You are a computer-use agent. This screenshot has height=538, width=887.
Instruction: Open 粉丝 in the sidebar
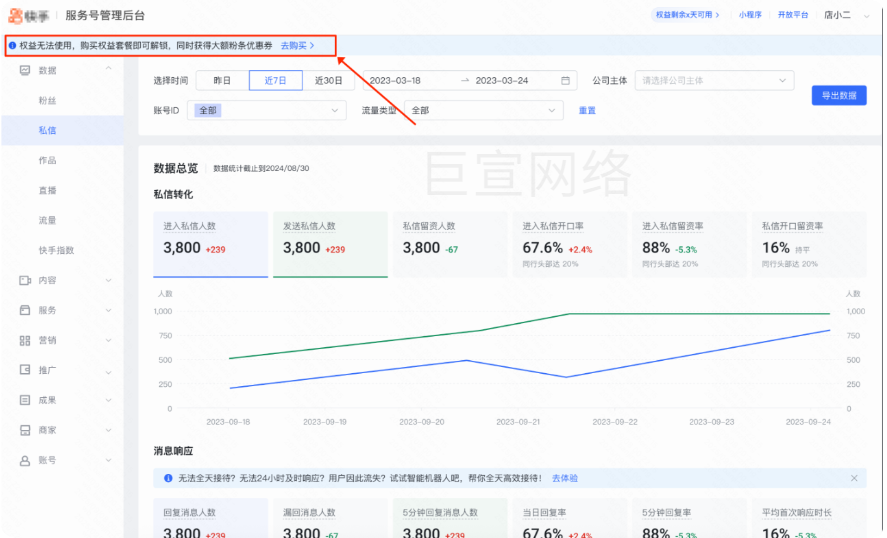click(x=48, y=100)
